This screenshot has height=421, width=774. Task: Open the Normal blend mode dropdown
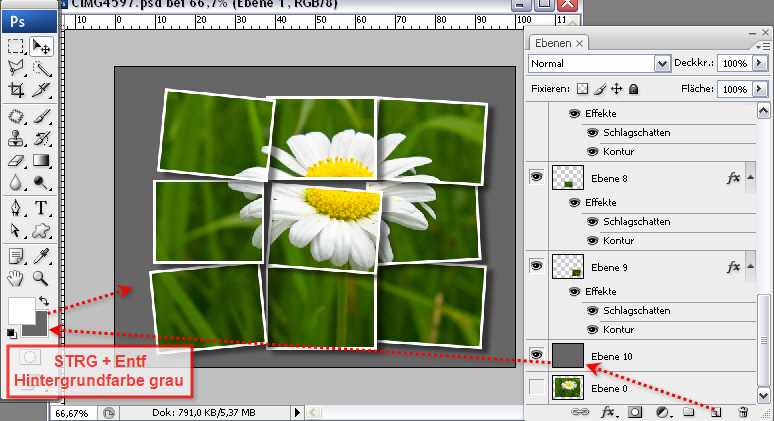coord(661,63)
